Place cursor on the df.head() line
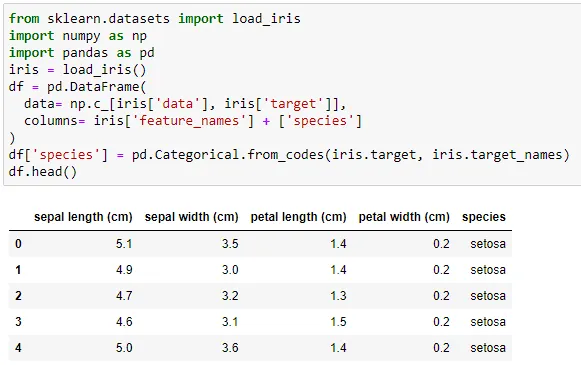The height and width of the screenshot is (365, 581). pos(43,172)
